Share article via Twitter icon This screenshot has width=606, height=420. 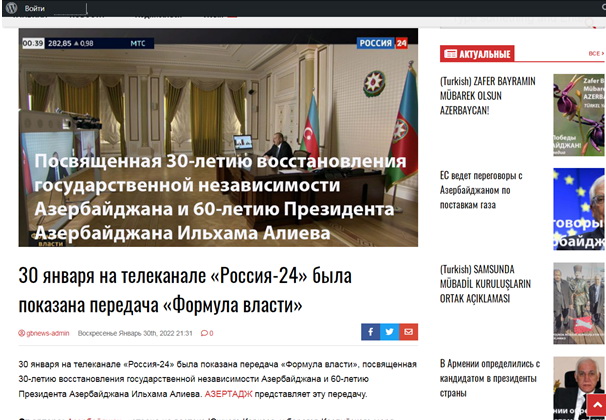389,332
